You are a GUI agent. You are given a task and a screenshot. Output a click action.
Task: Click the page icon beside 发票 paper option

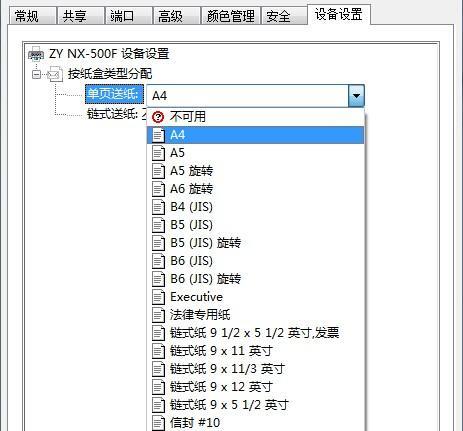158,333
